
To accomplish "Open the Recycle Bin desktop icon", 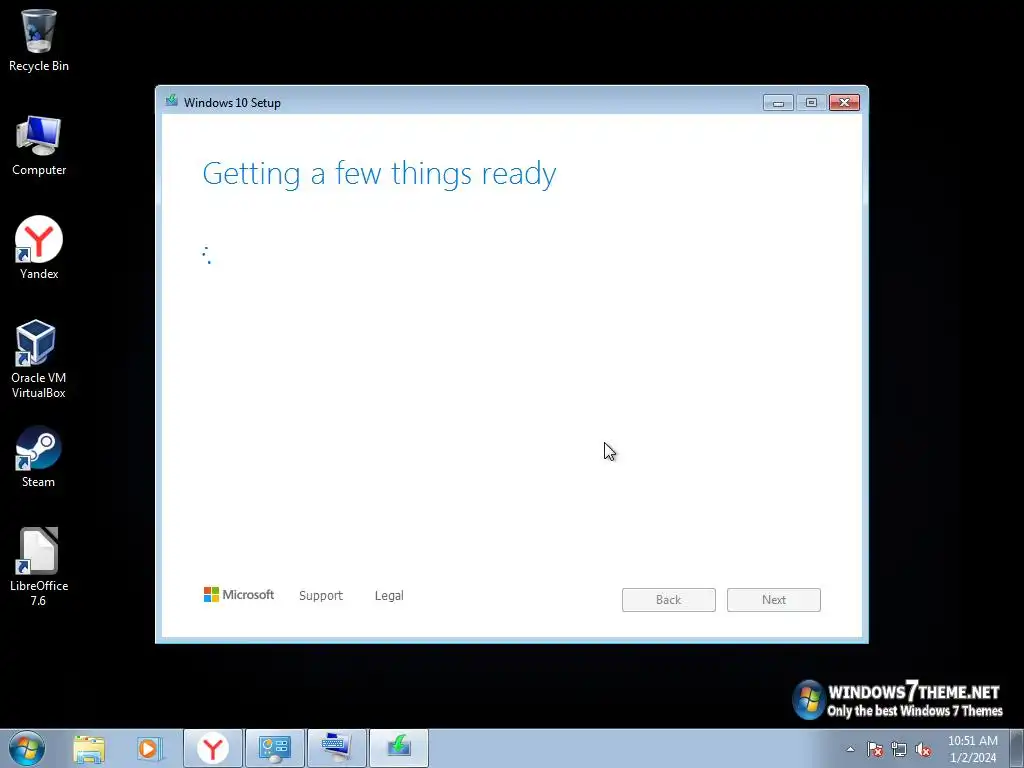I will click(39, 40).
